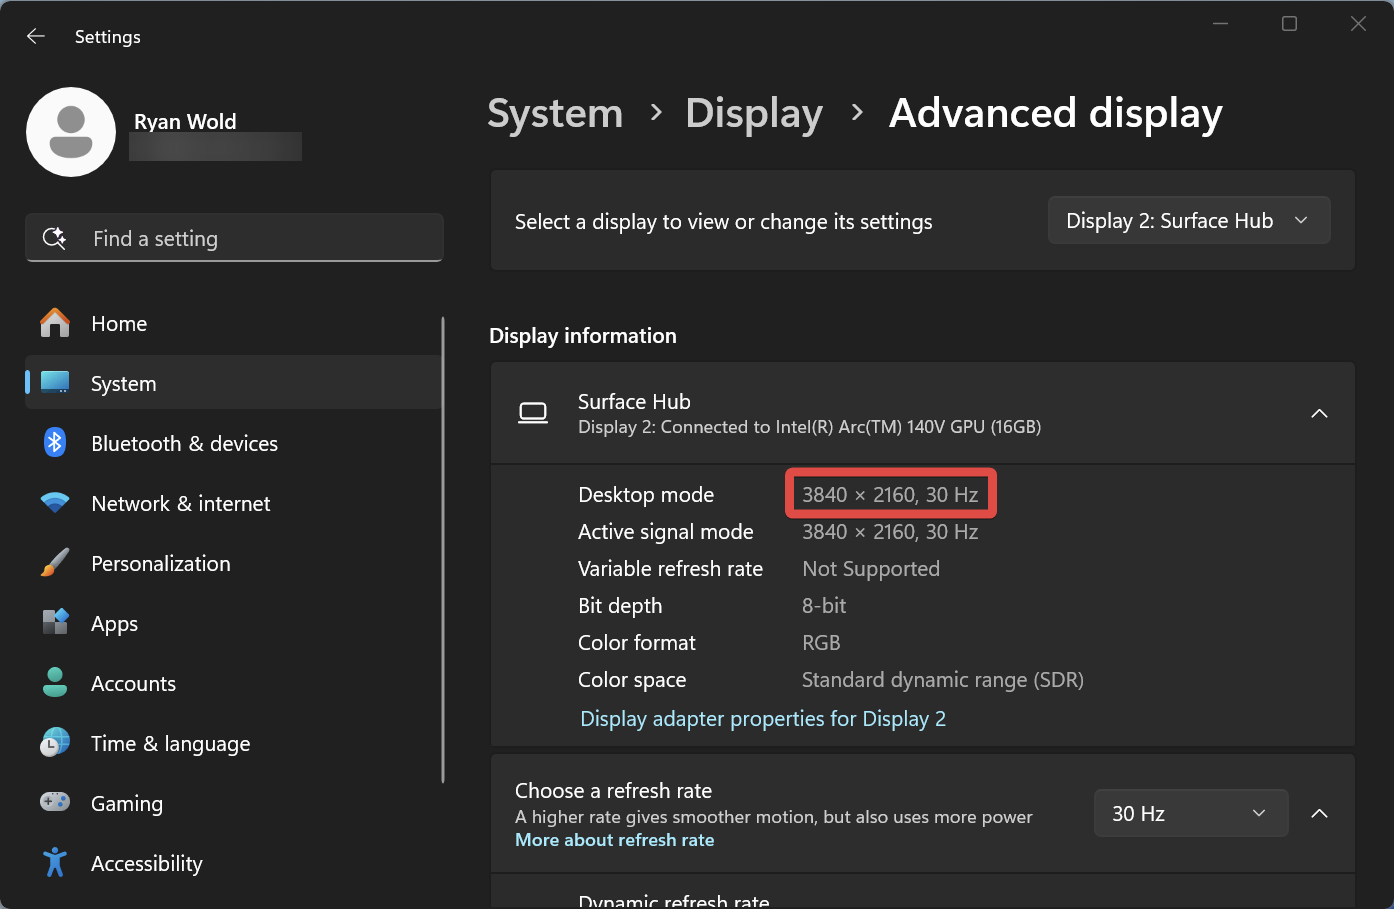Open the Gaming settings section
1394x909 pixels.
pos(126,803)
